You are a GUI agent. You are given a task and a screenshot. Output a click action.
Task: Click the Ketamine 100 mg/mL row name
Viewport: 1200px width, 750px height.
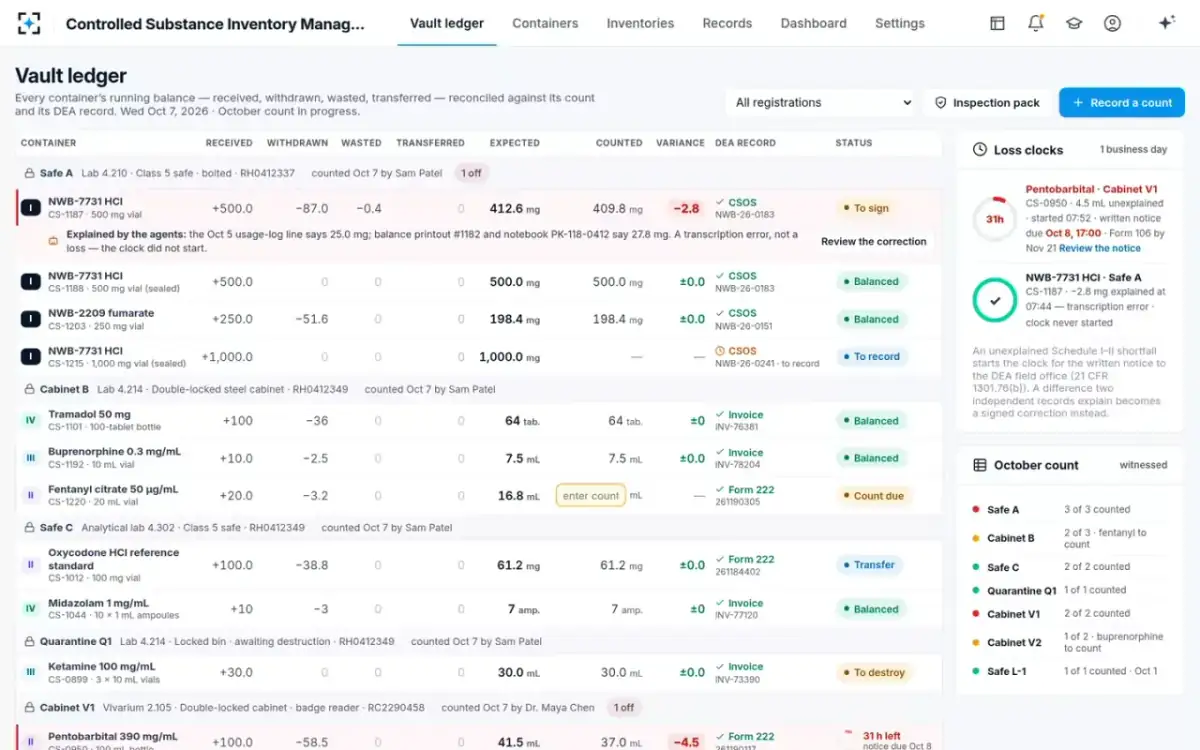click(102, 666)
